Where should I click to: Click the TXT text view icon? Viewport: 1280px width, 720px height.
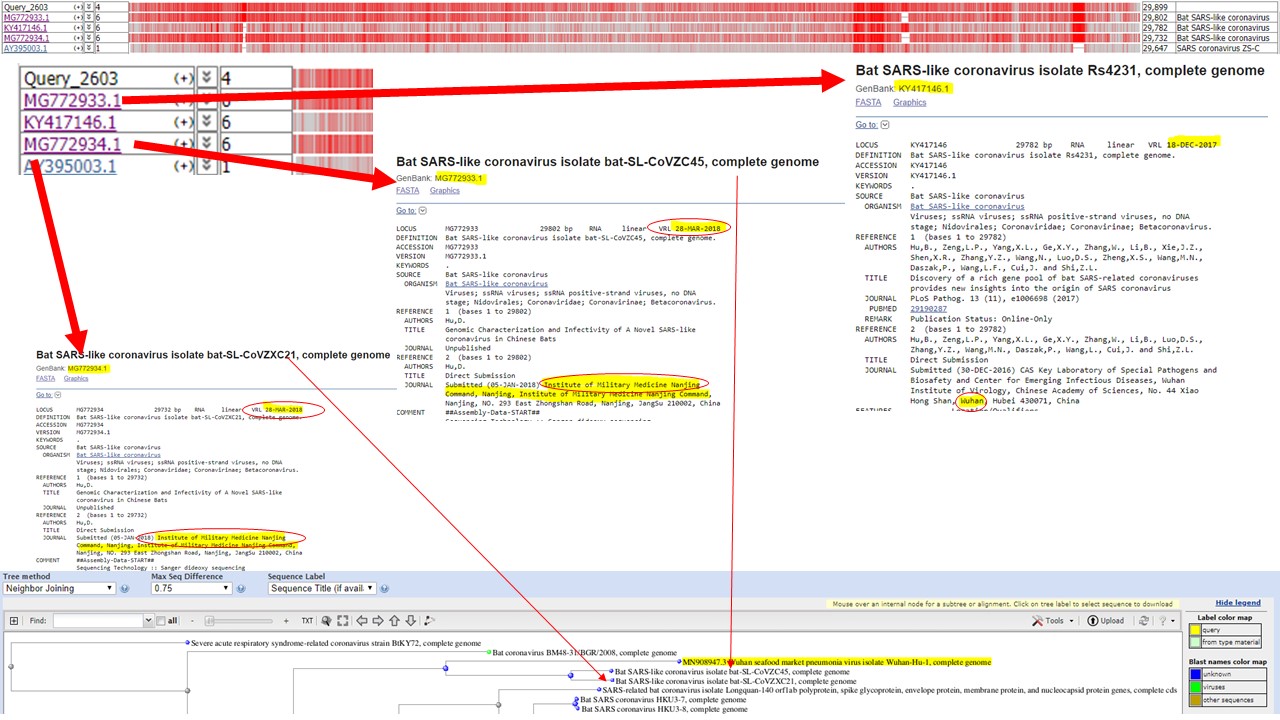click(x=307, y=621)
